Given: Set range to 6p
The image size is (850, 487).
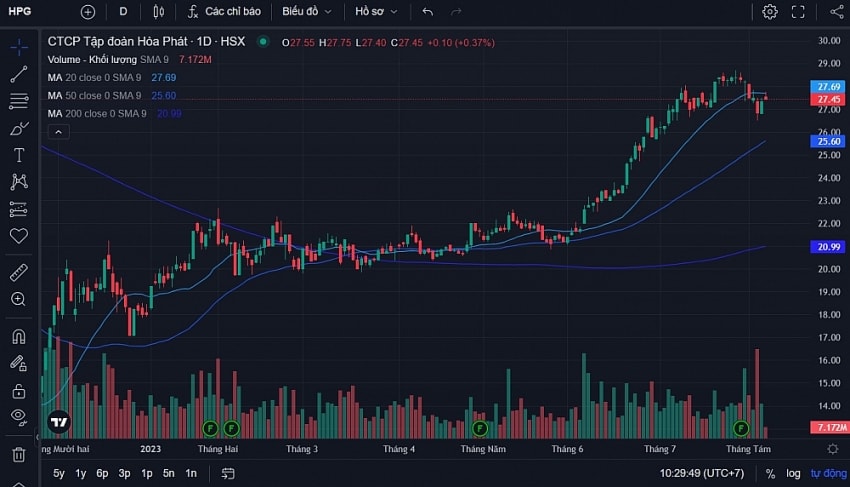Looking at the screenshot, I should (x=102, y=473).
